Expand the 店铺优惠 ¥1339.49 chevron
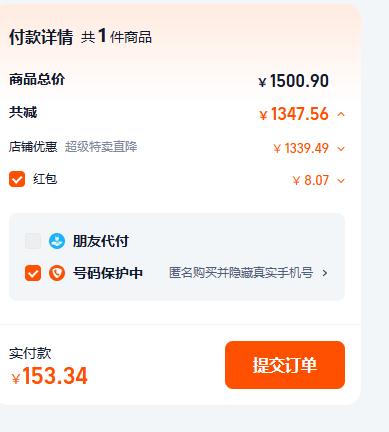This screenshot has width=389, height=432. click(341, 149)
